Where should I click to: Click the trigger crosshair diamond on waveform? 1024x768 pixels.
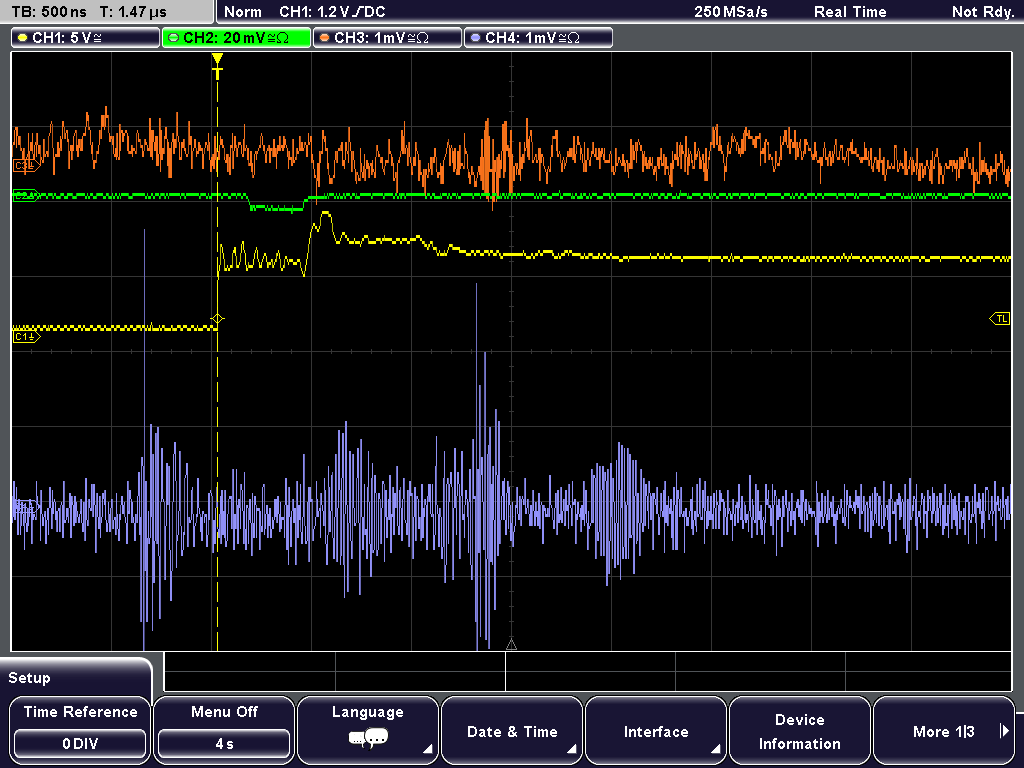click(217, 319)
